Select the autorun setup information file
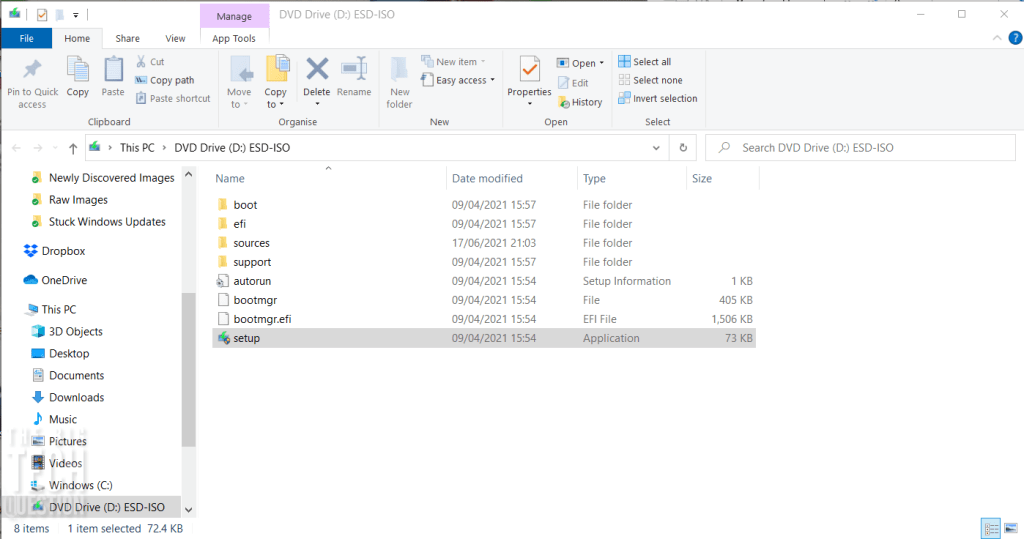The image size is (1024, 539). click(252, 282)
